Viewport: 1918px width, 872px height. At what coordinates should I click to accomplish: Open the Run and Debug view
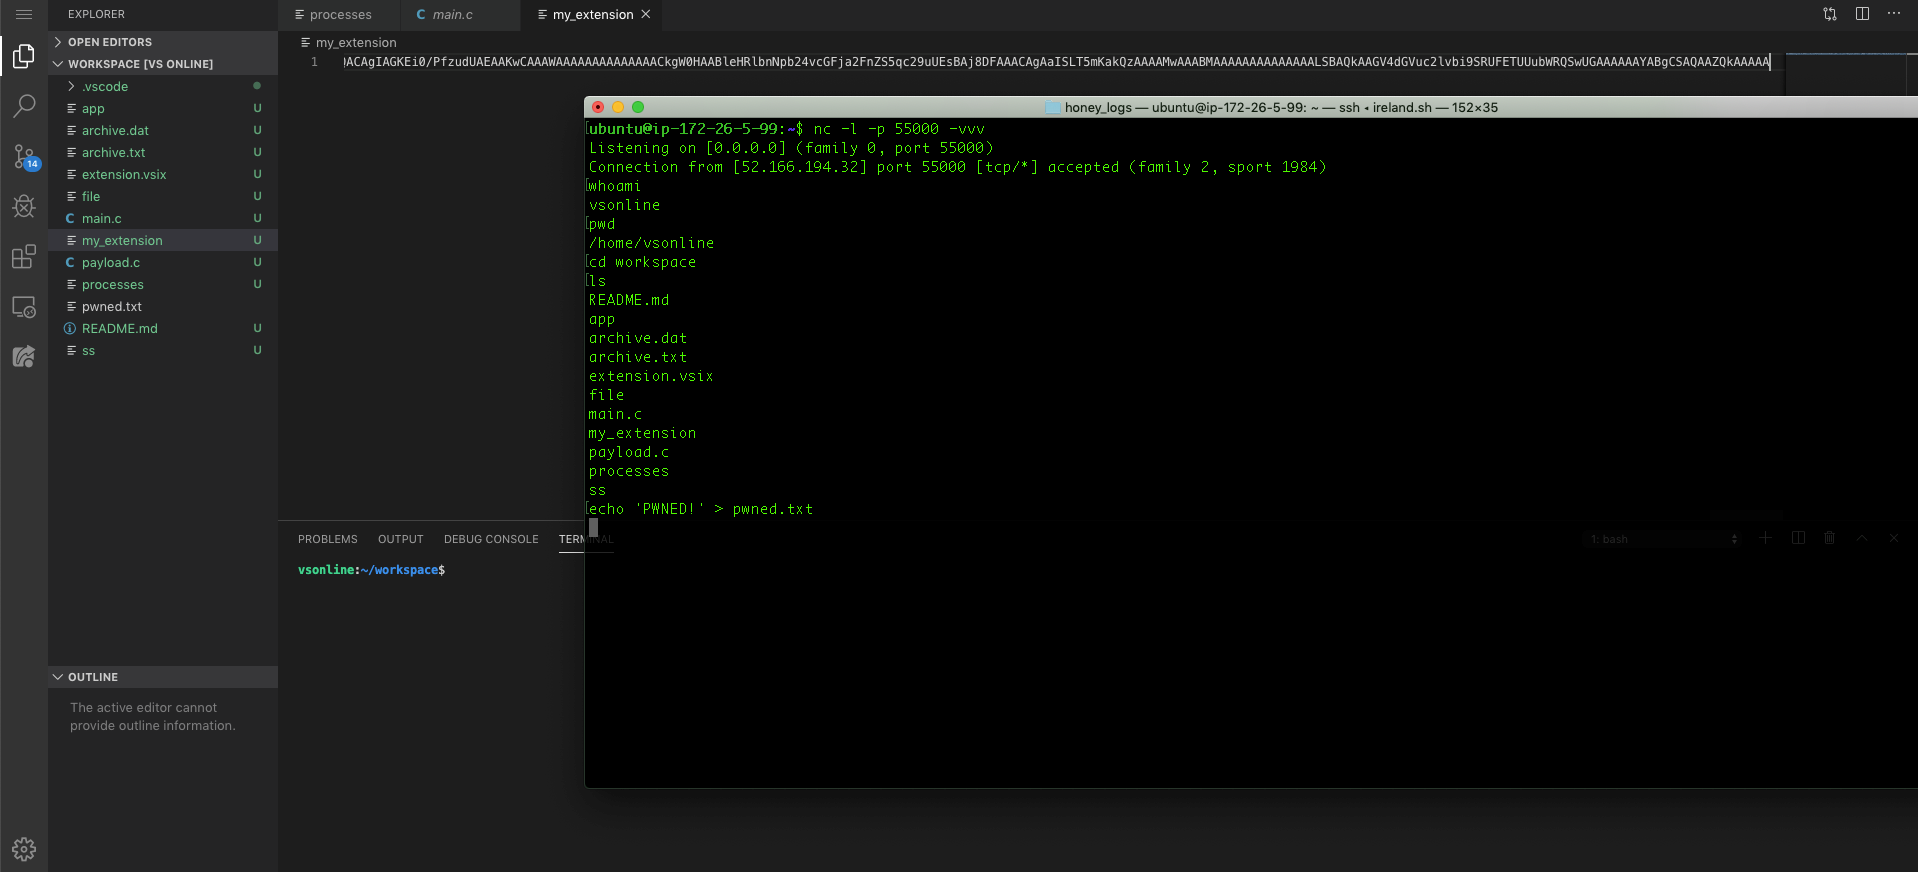(x=24, y=207)
